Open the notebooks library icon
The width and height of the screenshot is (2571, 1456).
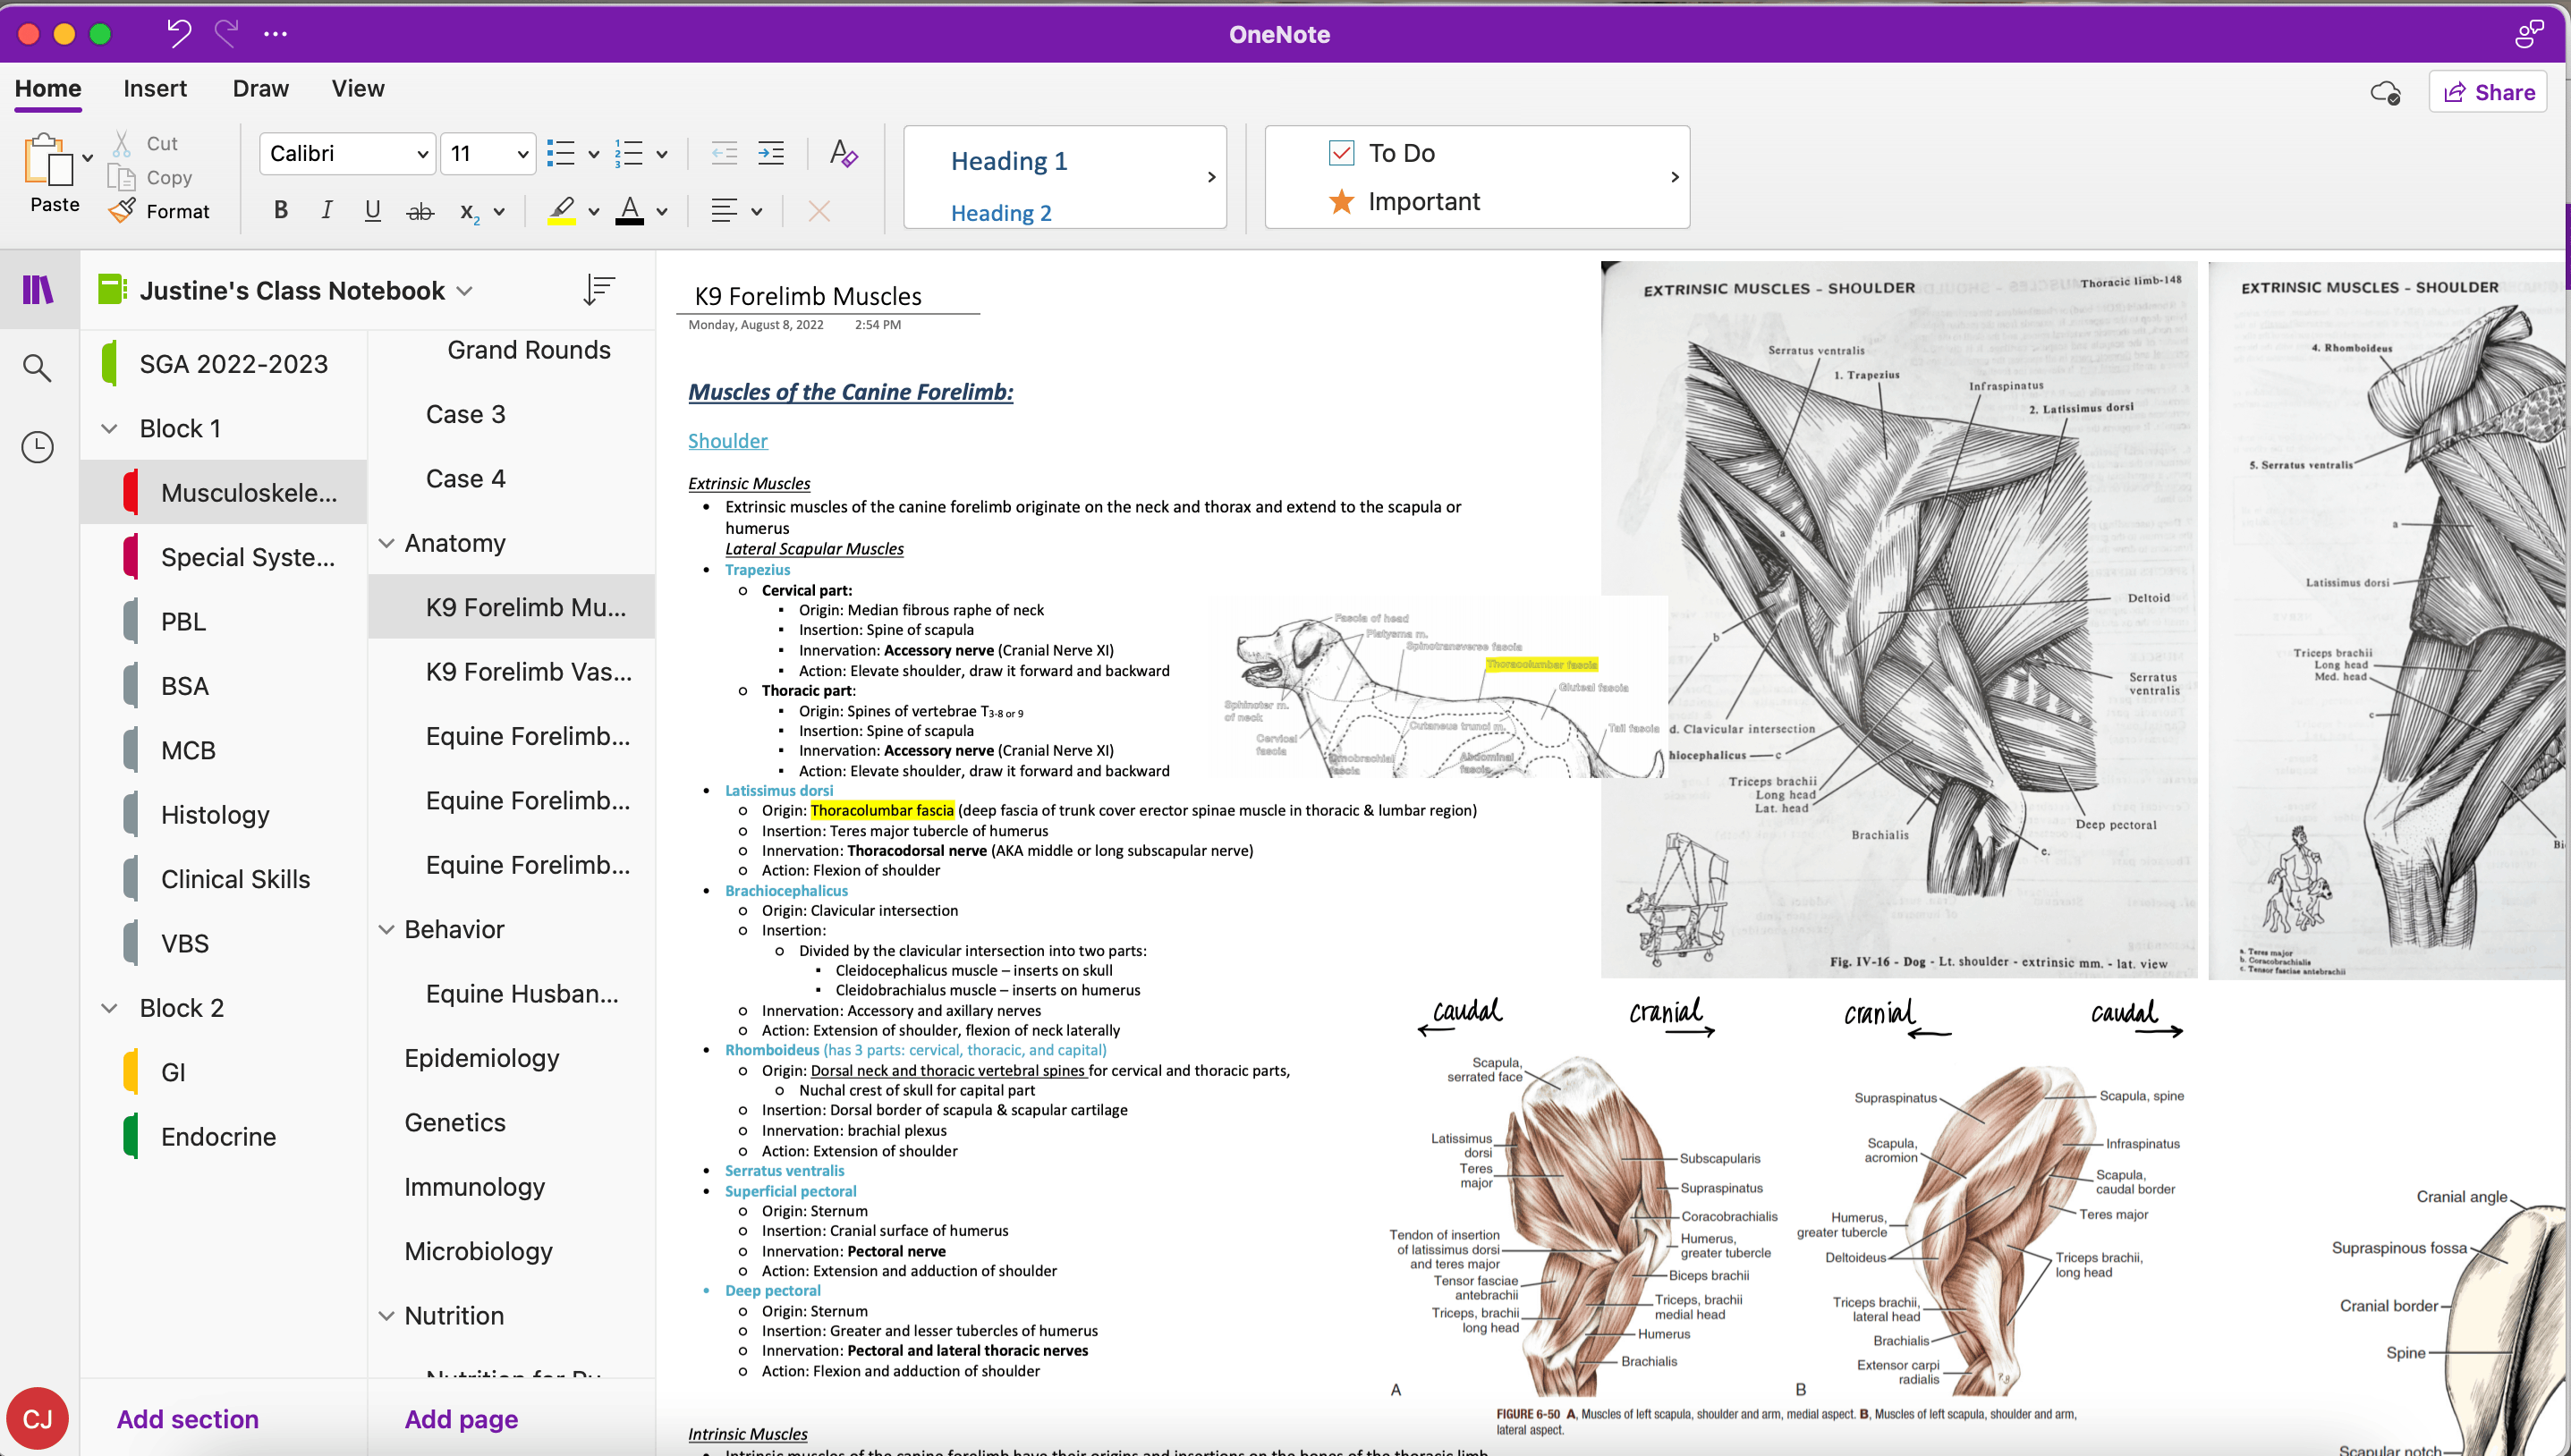pyautogui.click(x=38, y=290)
